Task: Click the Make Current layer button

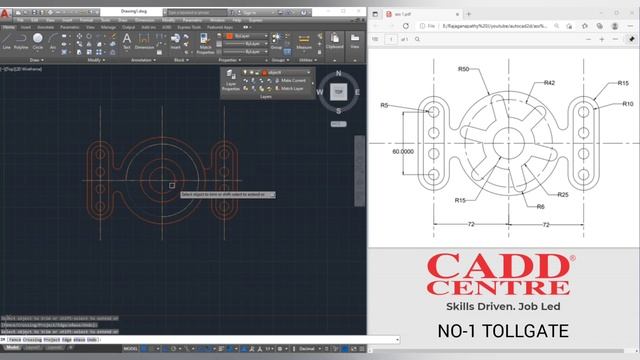Action: click(x=290, y=80)
